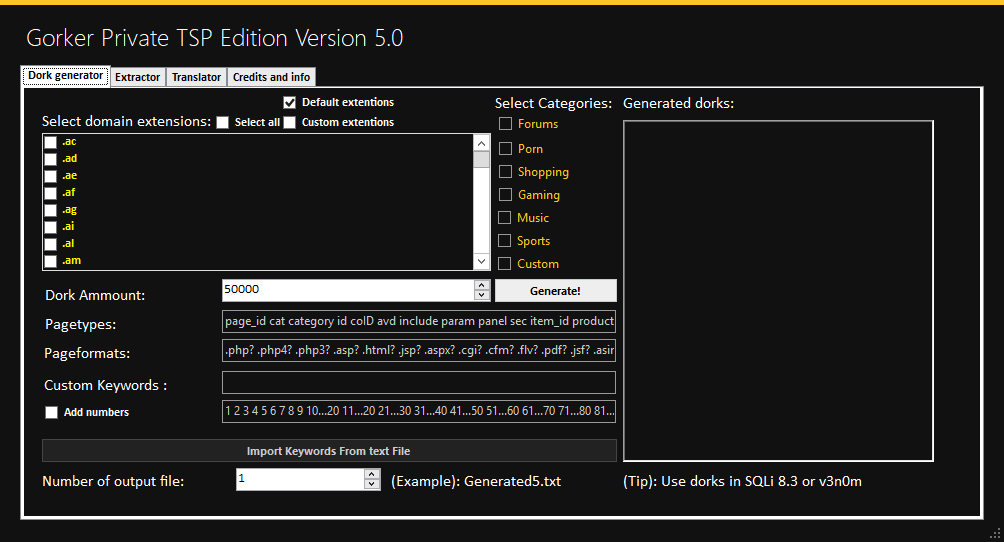The image size is (1004, 542).
Task: Check the .ai domain extension
Action: (x=51, y=227)
